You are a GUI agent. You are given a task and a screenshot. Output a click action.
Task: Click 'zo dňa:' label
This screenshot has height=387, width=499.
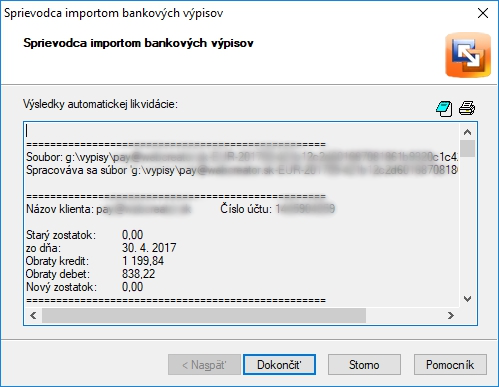(x=44, y=248)
